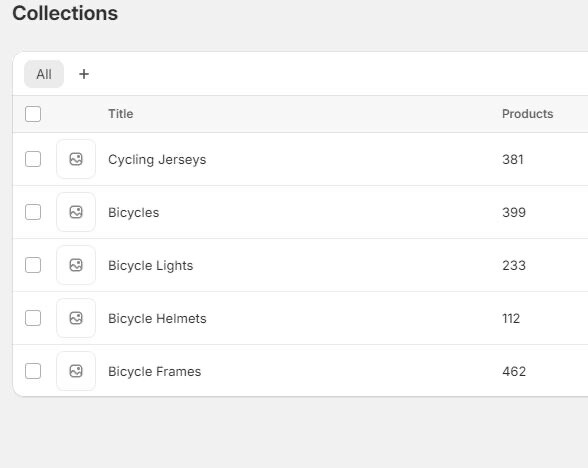
Task: Open the Bicycles collection
Action: (x=134, y=213)
